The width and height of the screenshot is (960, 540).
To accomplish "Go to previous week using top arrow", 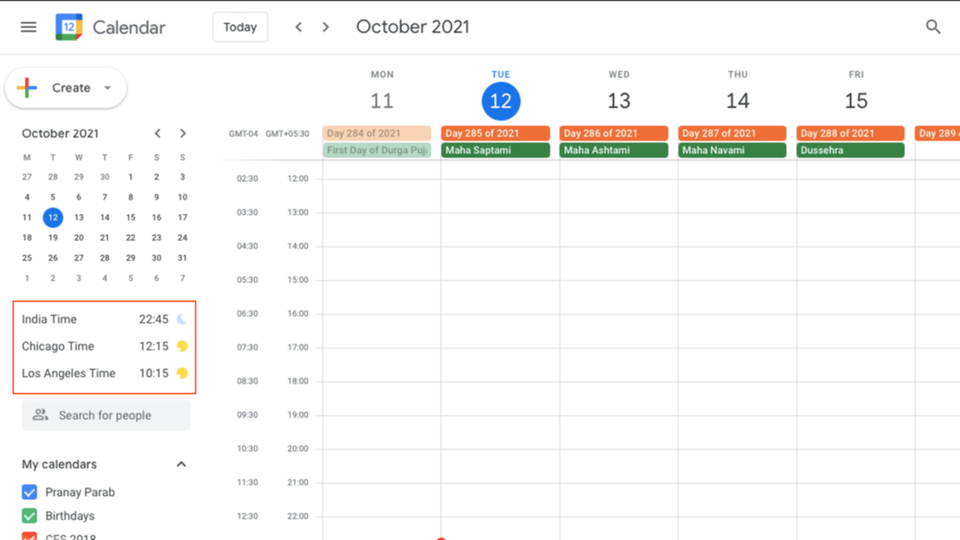I will (x=298, y=27).
